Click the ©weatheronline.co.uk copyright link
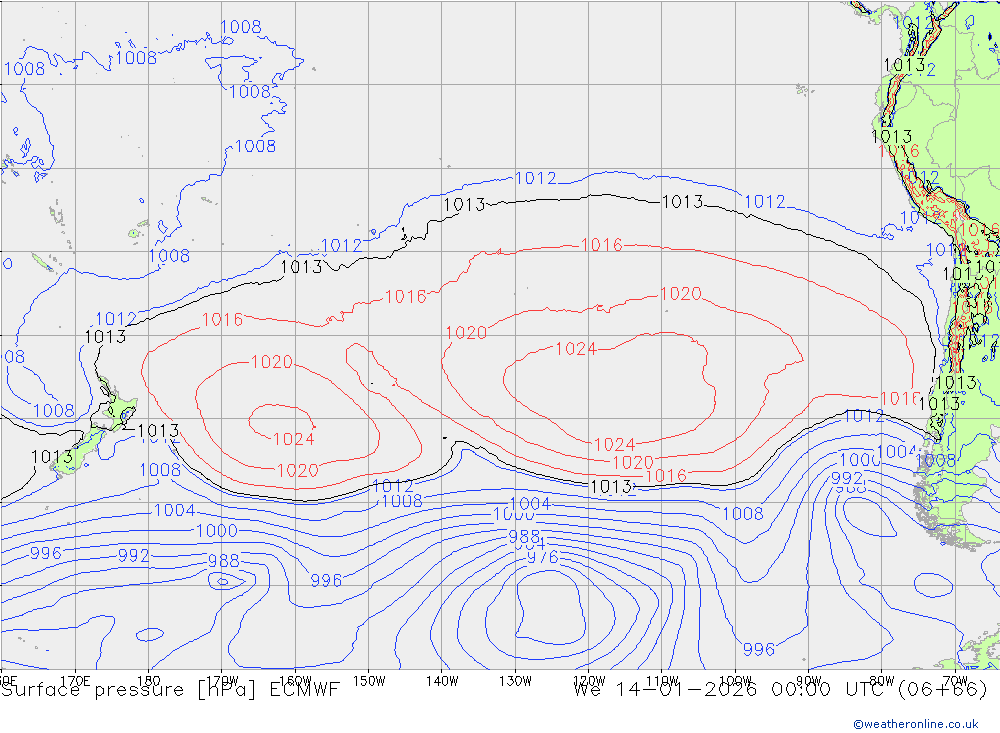 (915, 724)
